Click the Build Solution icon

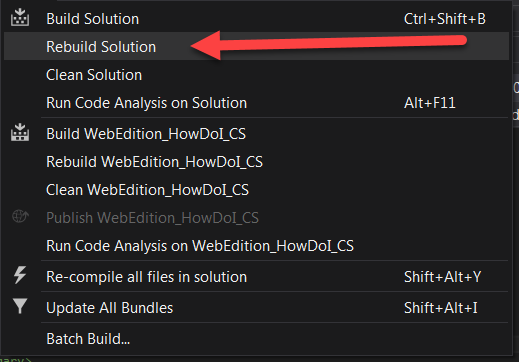click(20, 18)
